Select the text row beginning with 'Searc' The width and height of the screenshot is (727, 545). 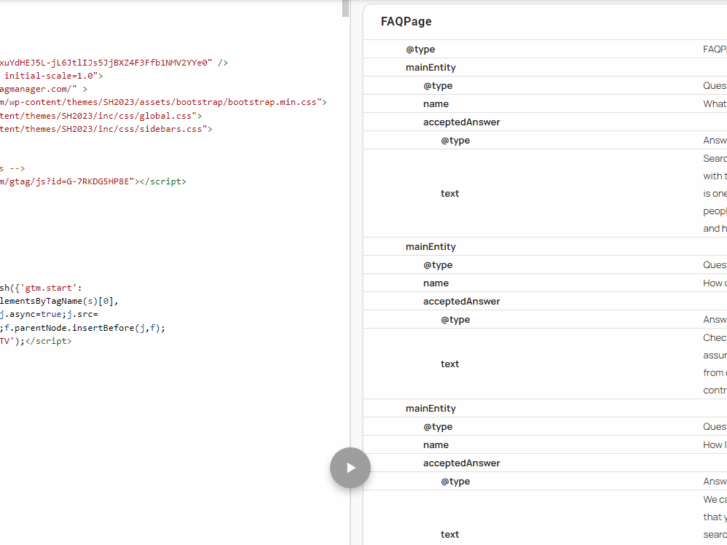545,193
